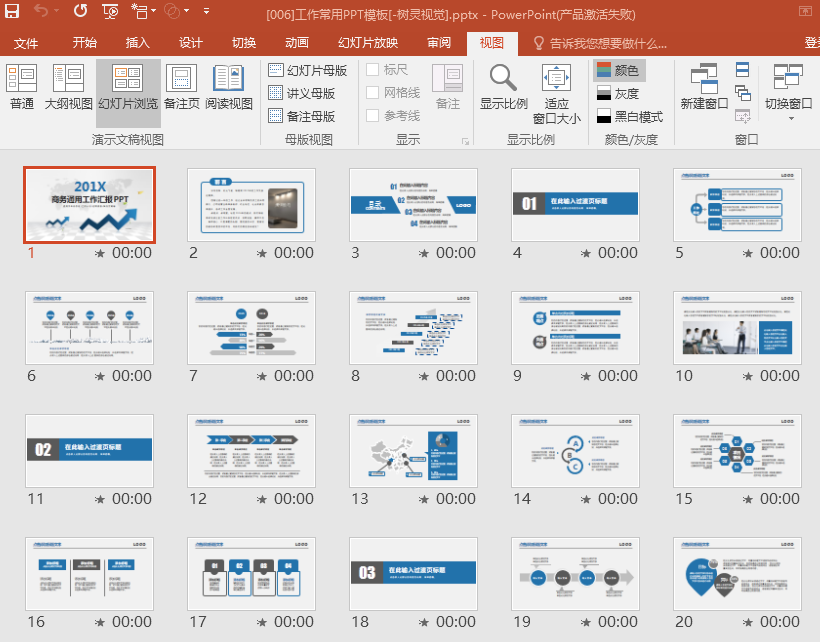Image resolution: width=820 pixels, height=642 pixels.
Task: Open the Slide Show (幻灯片放映) tab
Action: point(368,43)
